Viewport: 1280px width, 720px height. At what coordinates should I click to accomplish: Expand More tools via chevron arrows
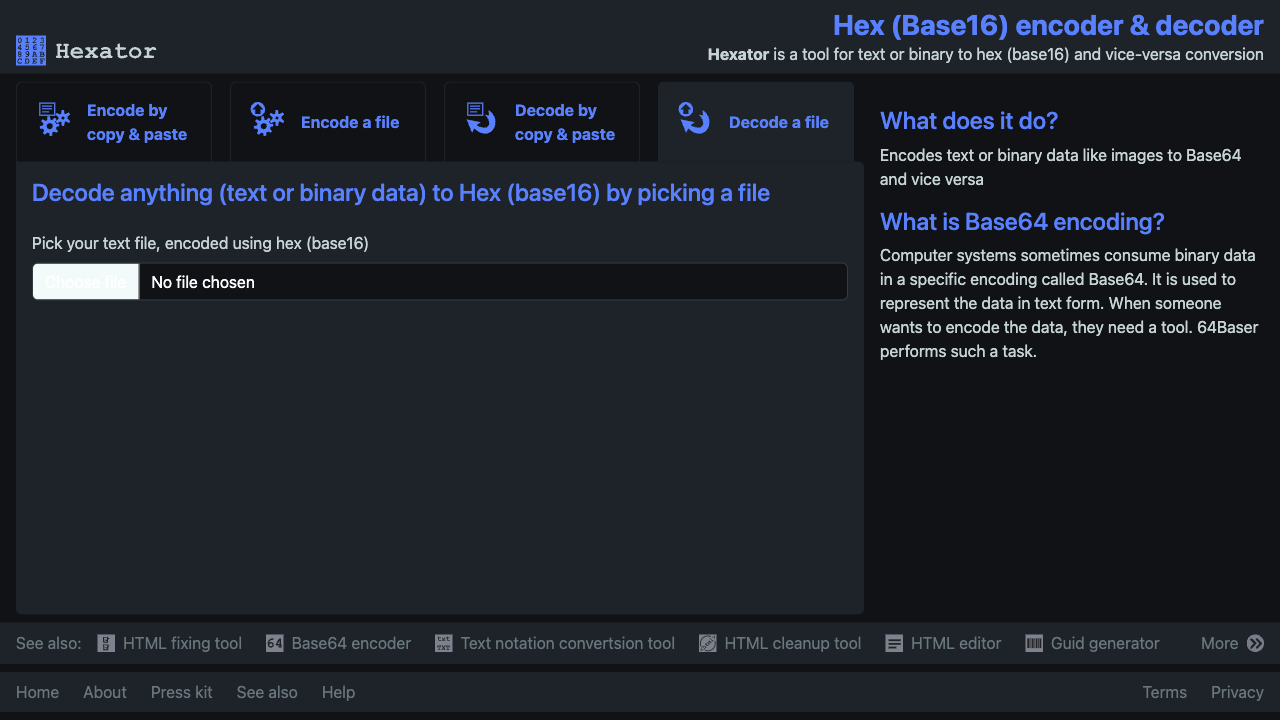[1256, 643]
